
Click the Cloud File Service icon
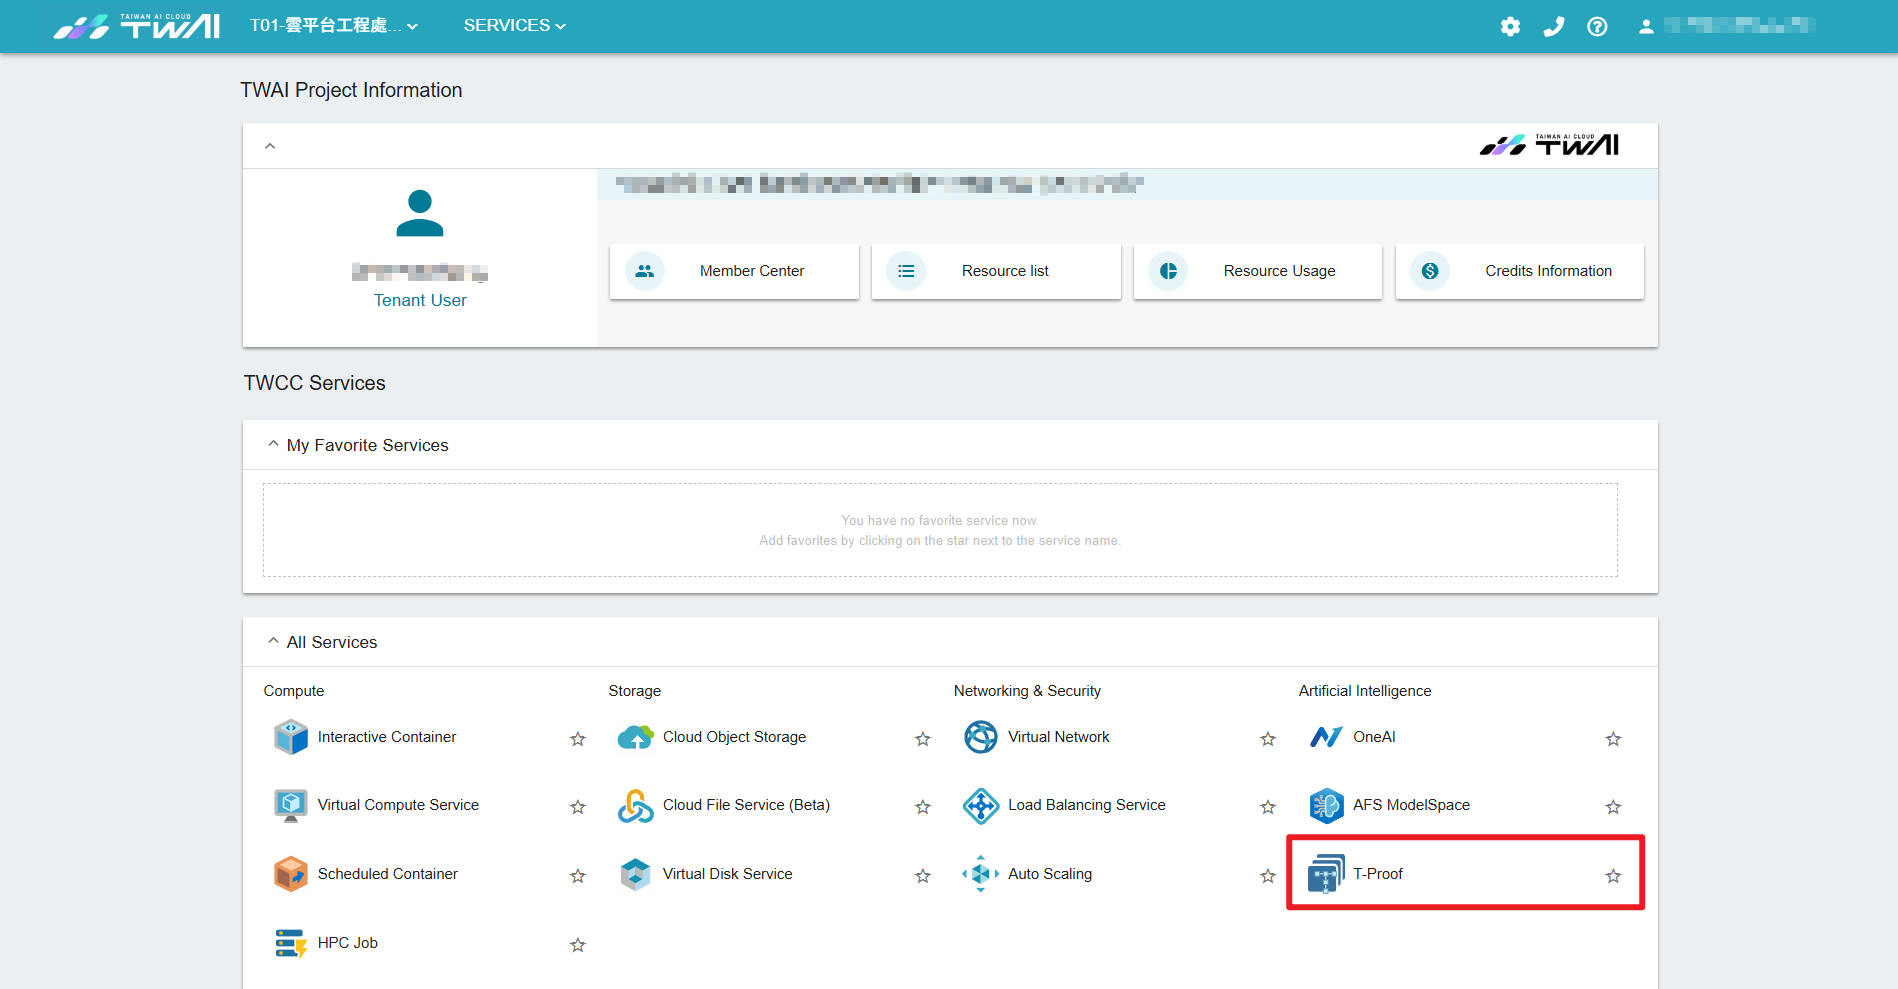coord(636,805)
